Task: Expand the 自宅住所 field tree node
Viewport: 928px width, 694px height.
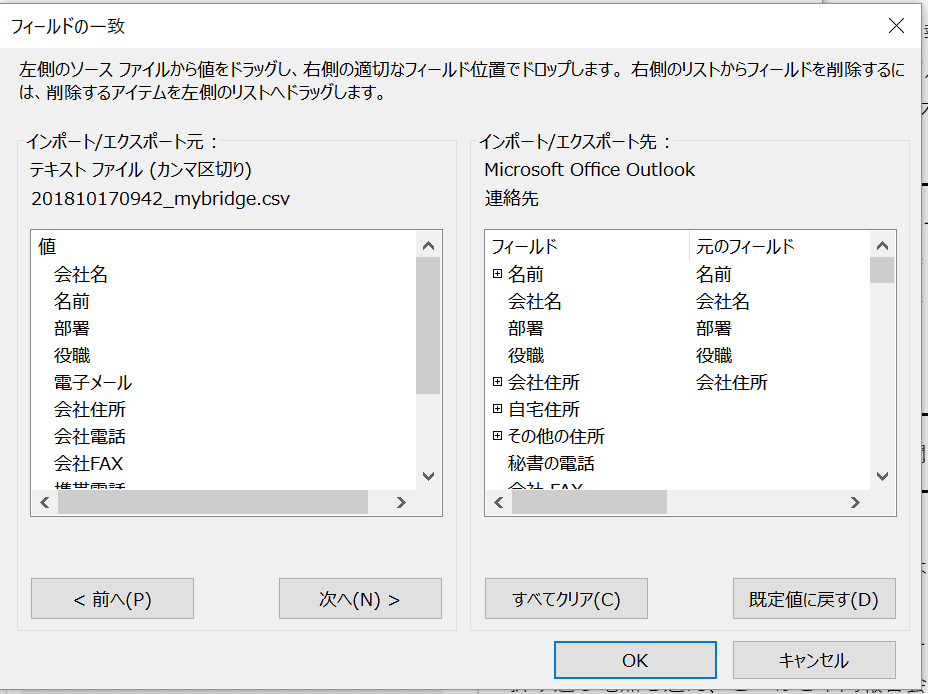Action: tap(497, 409)
